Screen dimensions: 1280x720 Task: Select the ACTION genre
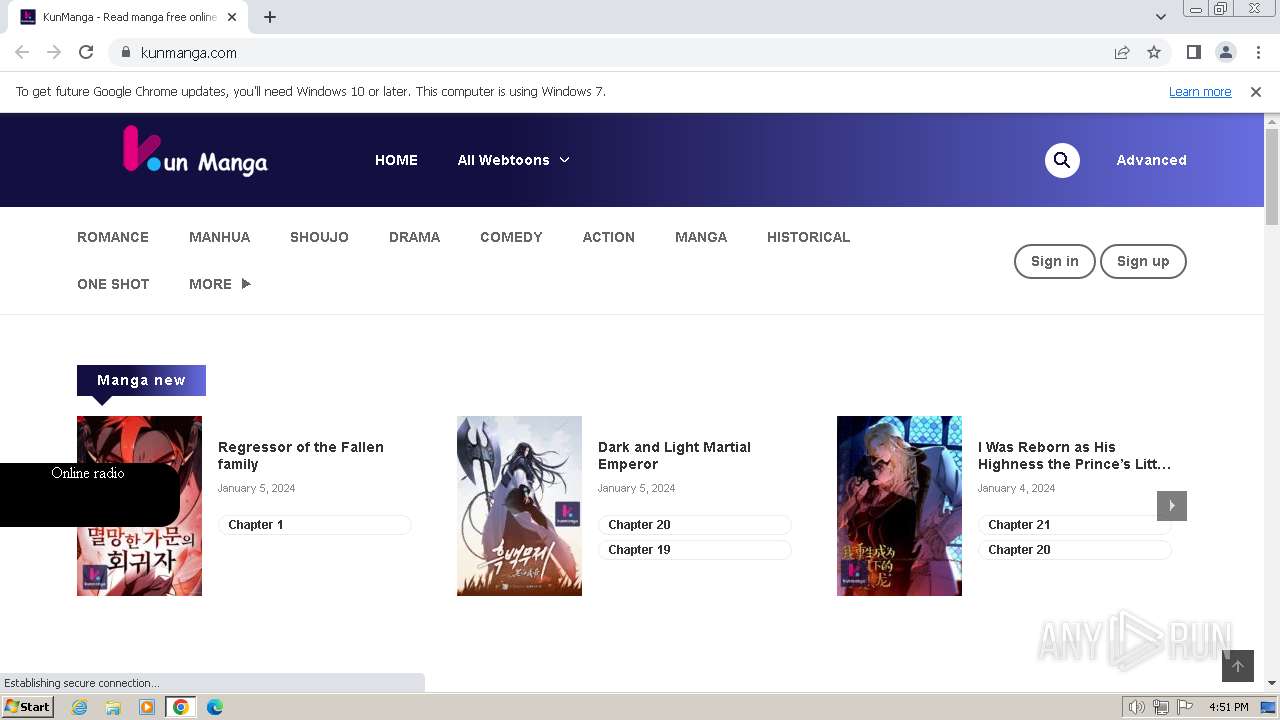click(609, 237)
